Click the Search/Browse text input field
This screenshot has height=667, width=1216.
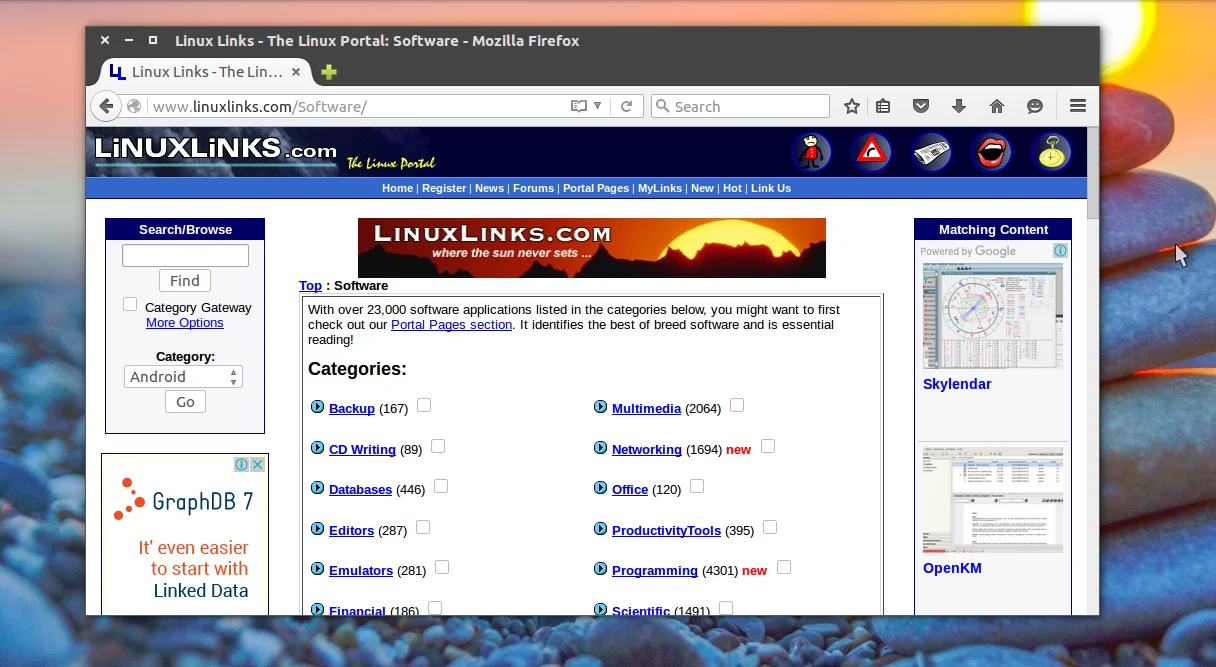pos(185,256)
